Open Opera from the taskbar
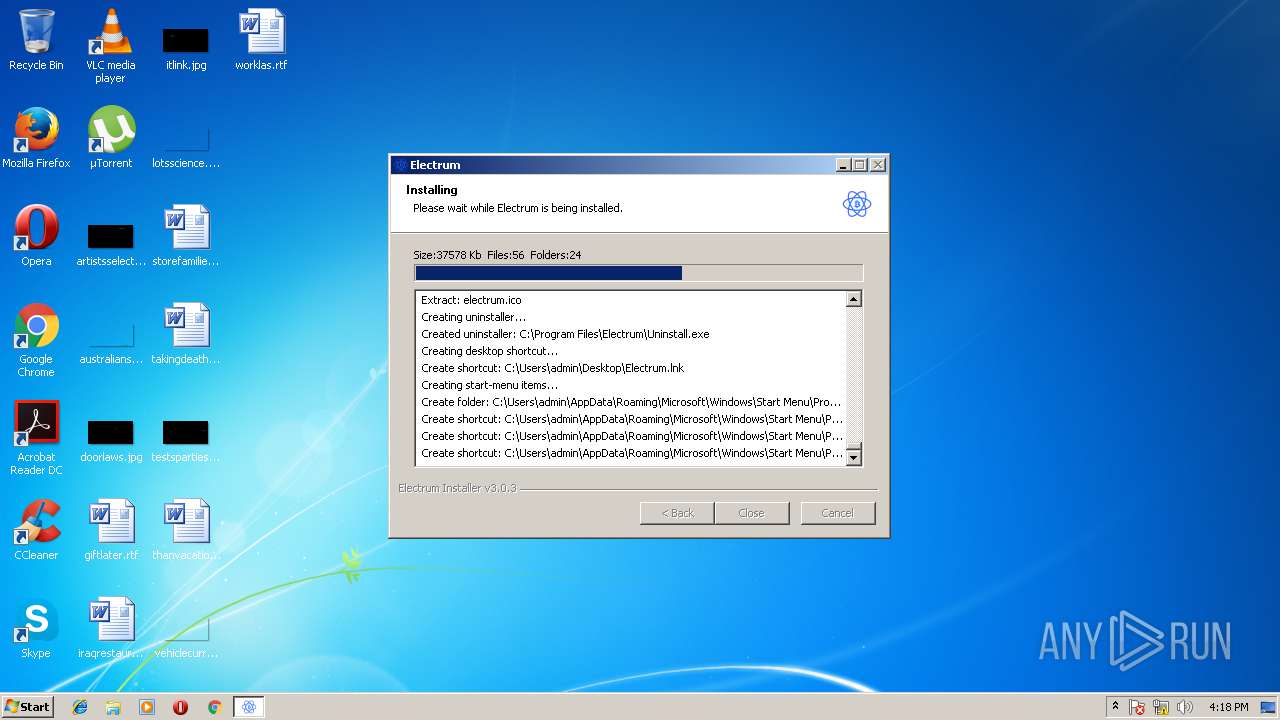This screenshot has height=720, width=1280. pyautogui.click(x=180, y=707)
